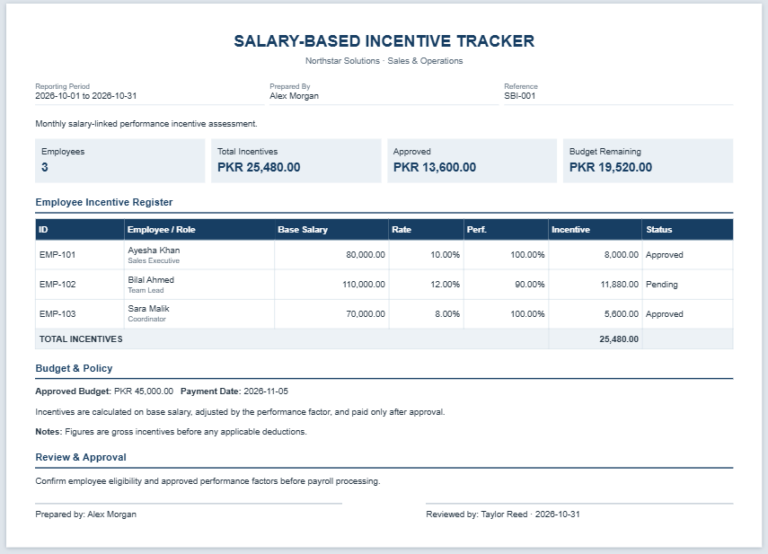This screenshot has height=554, width=768.
Task: Click the name Bilal Ahmed
Action: pyautogui.click(x=151, y=280)
